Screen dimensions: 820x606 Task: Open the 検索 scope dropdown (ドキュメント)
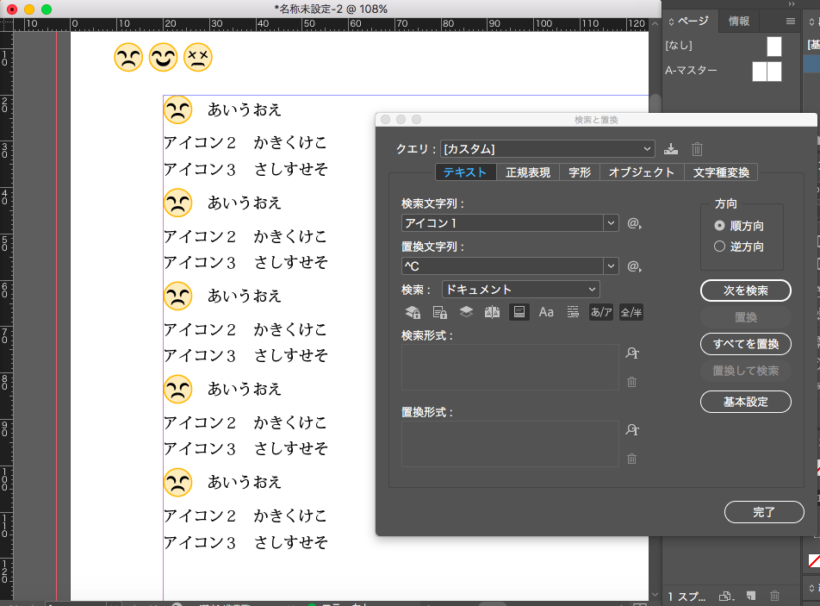520,289
